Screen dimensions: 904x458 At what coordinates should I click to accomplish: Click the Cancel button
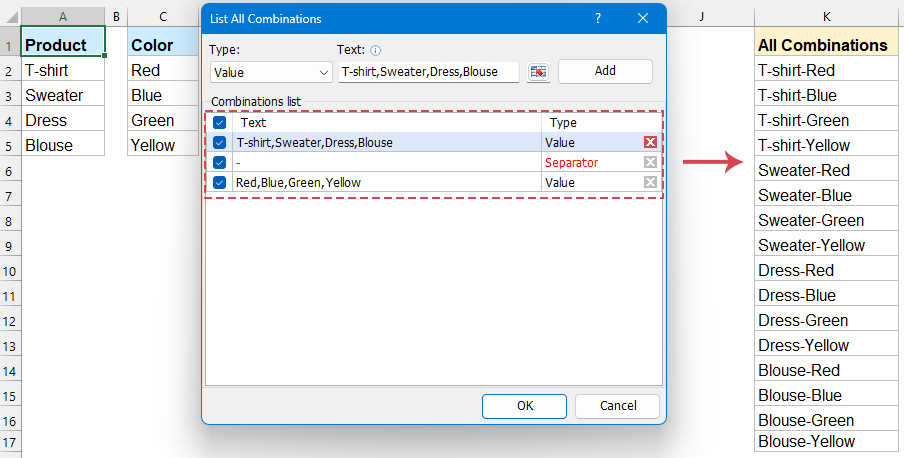[617, 406]
